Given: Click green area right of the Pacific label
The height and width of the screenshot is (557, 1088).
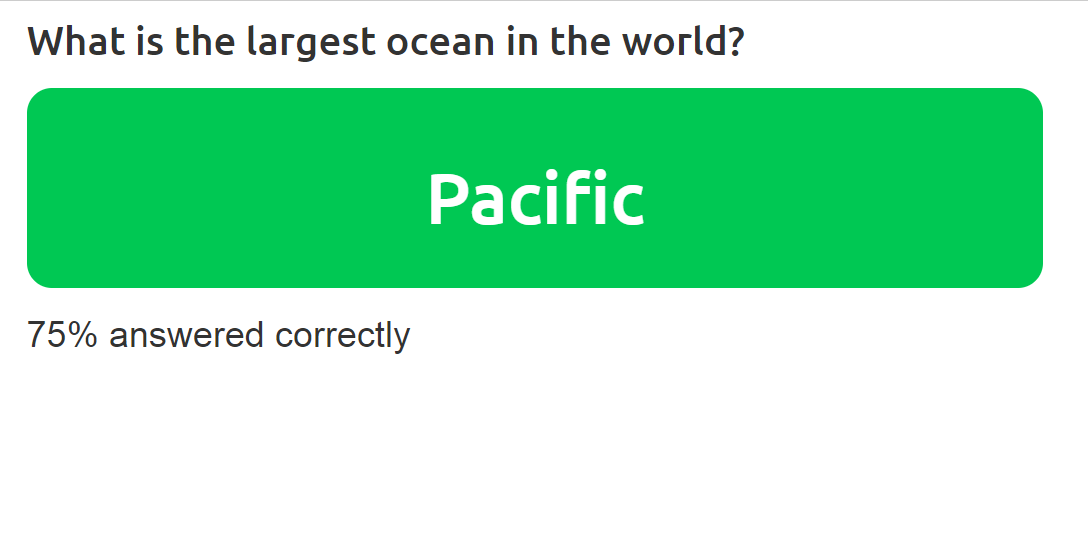Looking at the screenshot, I should 850,190.
